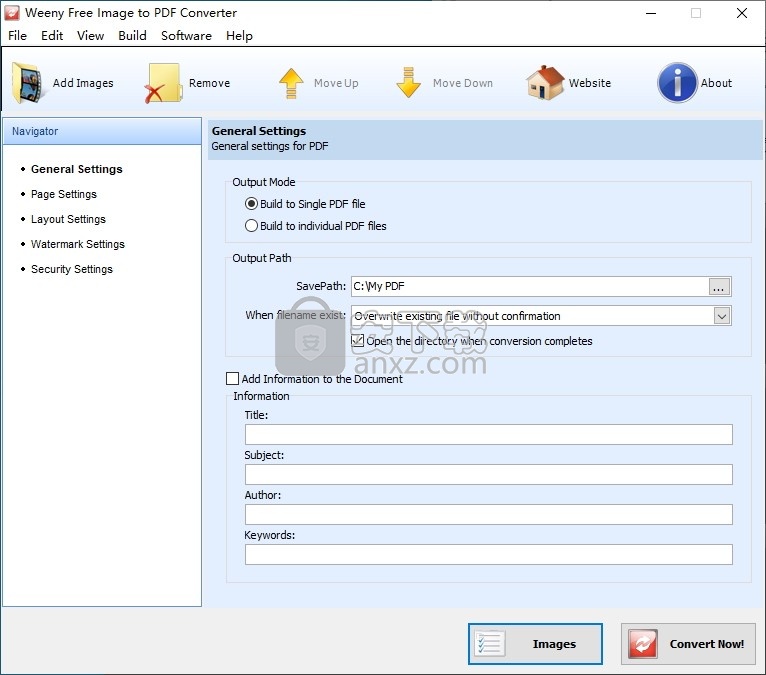Open the Website house icon
The width and height of the screenshot is (766, 675).
pos(545,83)
